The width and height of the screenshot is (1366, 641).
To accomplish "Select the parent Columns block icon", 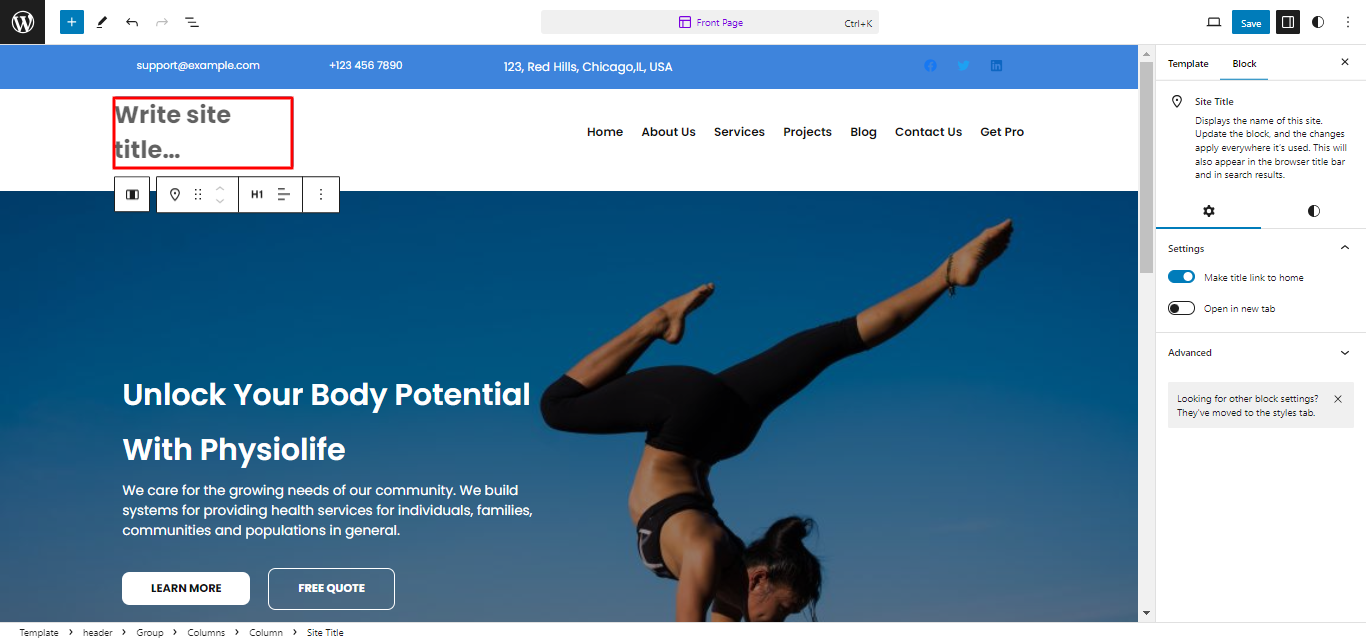I will 132,195.
